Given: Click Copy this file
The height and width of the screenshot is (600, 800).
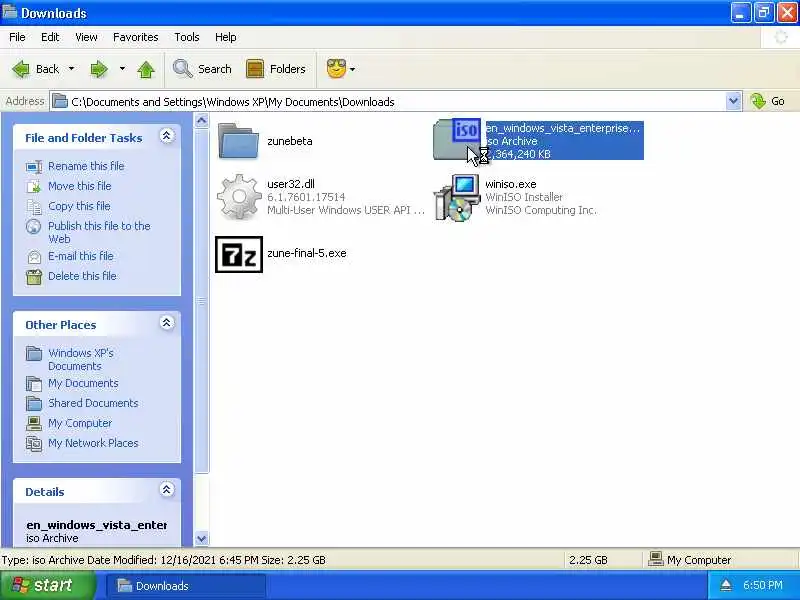Looking at the screenshot, I should (x=79, y=206).
